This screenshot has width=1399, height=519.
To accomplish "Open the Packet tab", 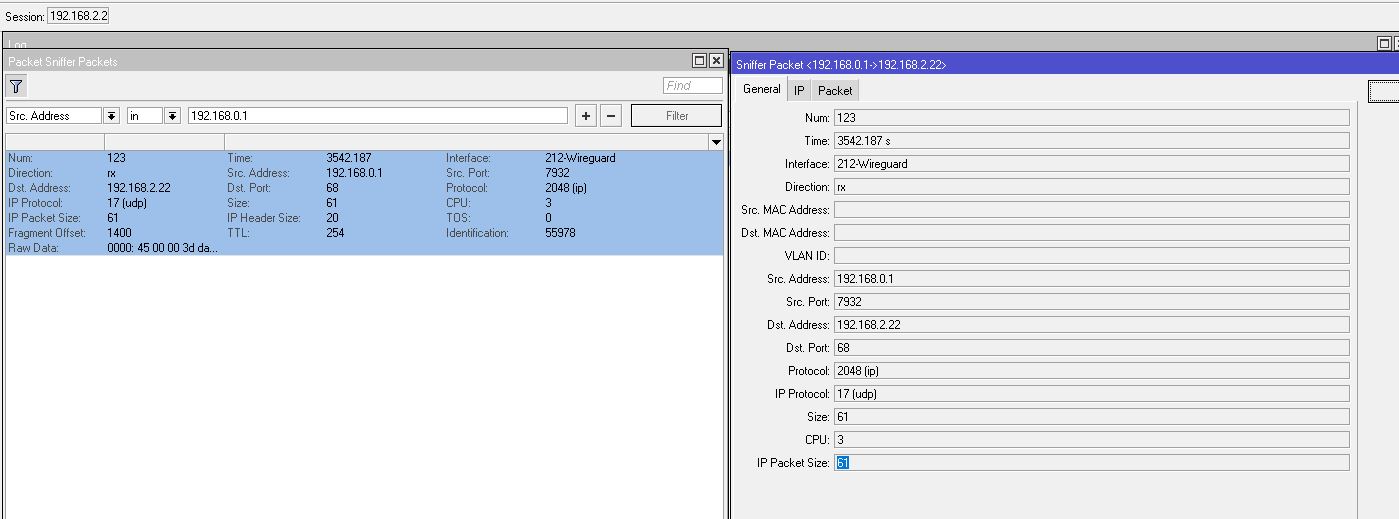I will point(835,91).
